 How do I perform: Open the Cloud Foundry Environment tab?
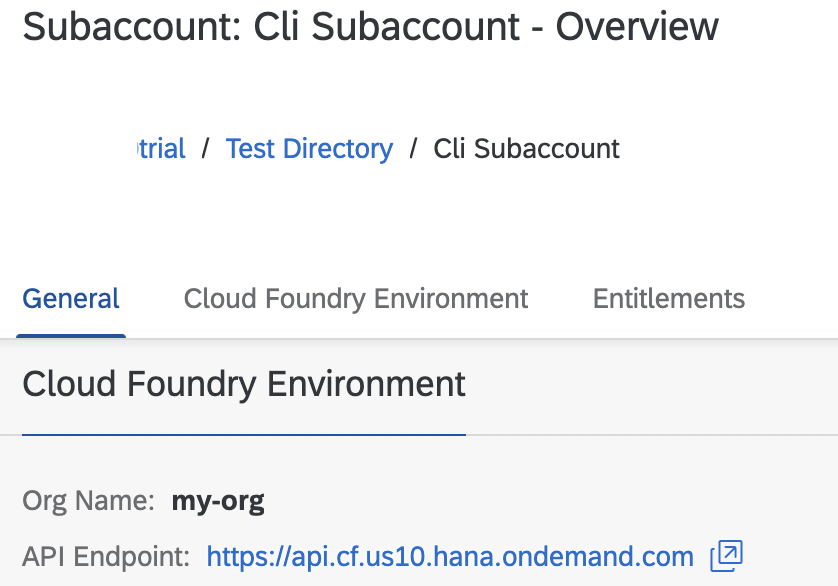pyautogui.click(x=356, y=298)
